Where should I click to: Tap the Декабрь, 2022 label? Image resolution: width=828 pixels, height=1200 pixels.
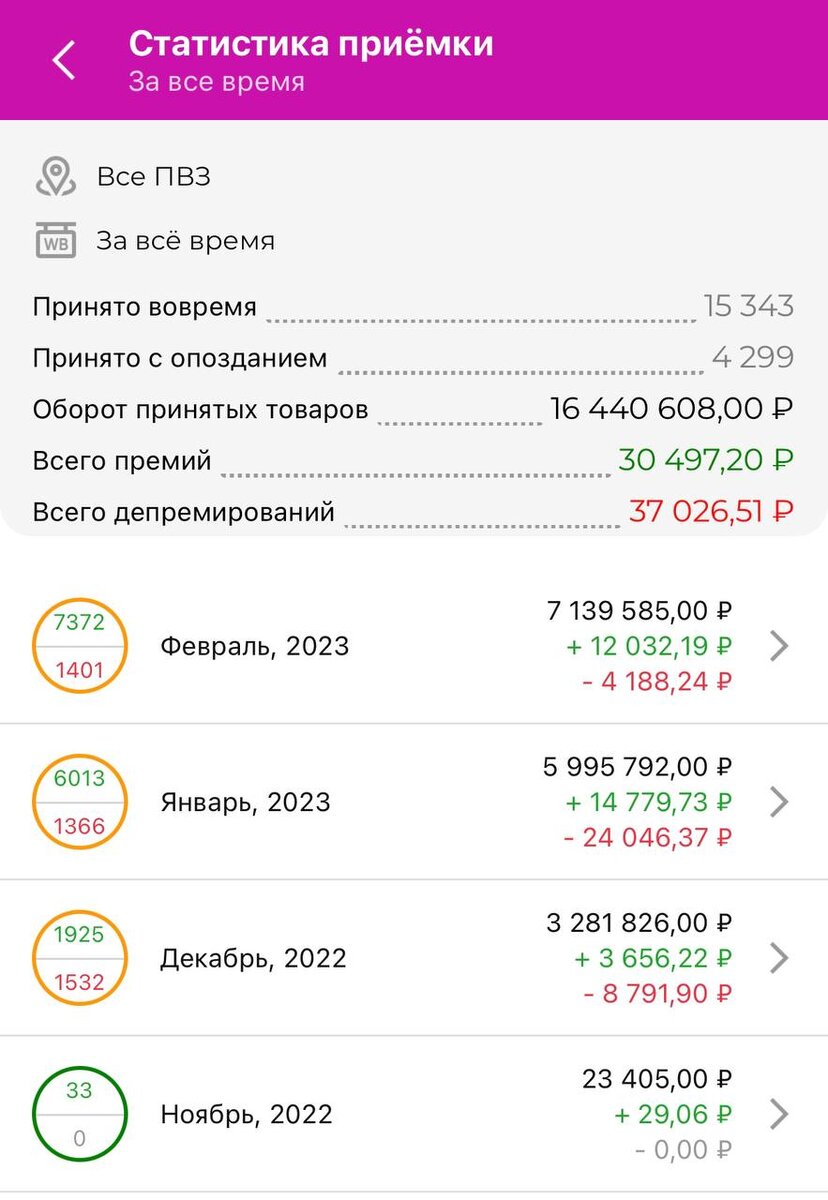tap(253, 958)
